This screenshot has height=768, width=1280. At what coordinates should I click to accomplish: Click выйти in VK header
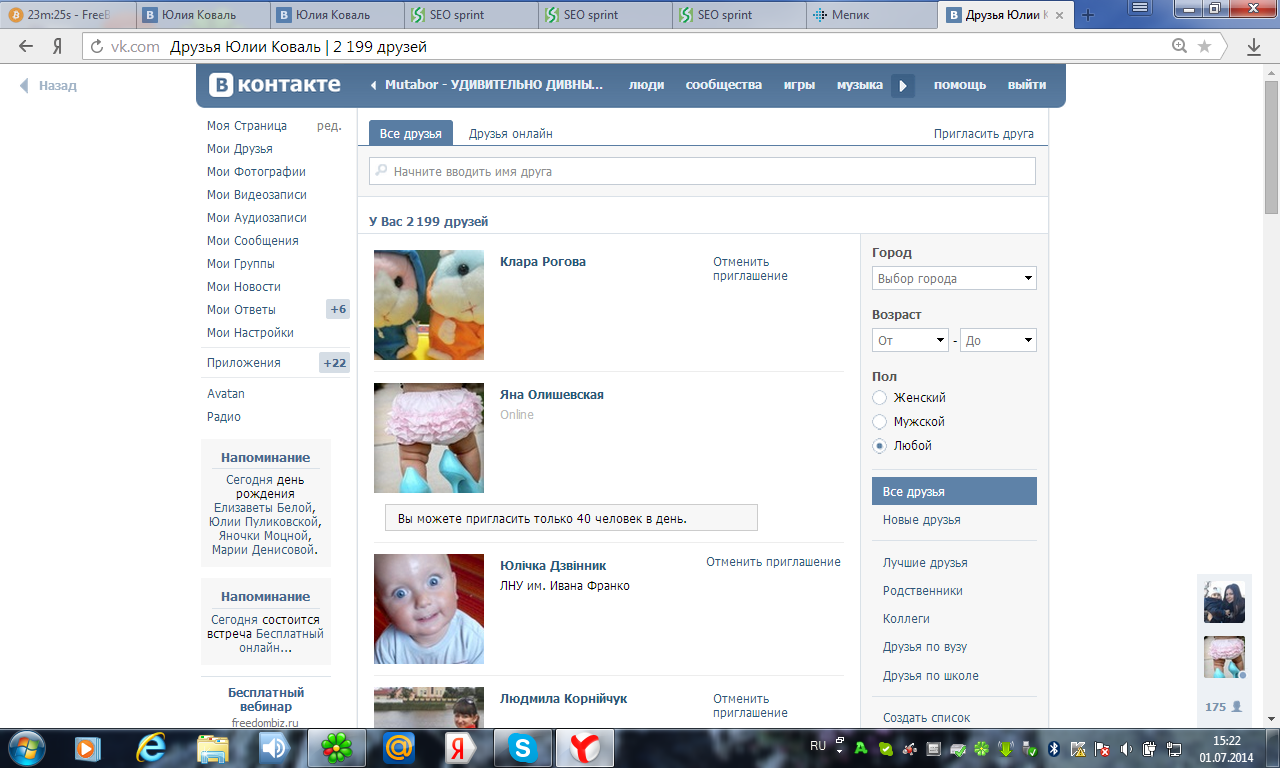pos(1027,85)
